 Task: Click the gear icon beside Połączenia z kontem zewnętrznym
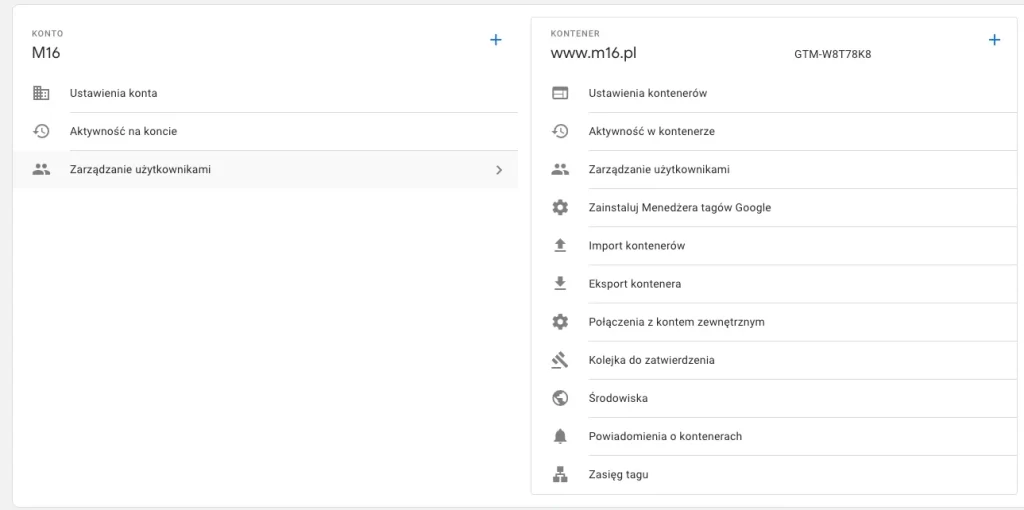pos(560,322)
